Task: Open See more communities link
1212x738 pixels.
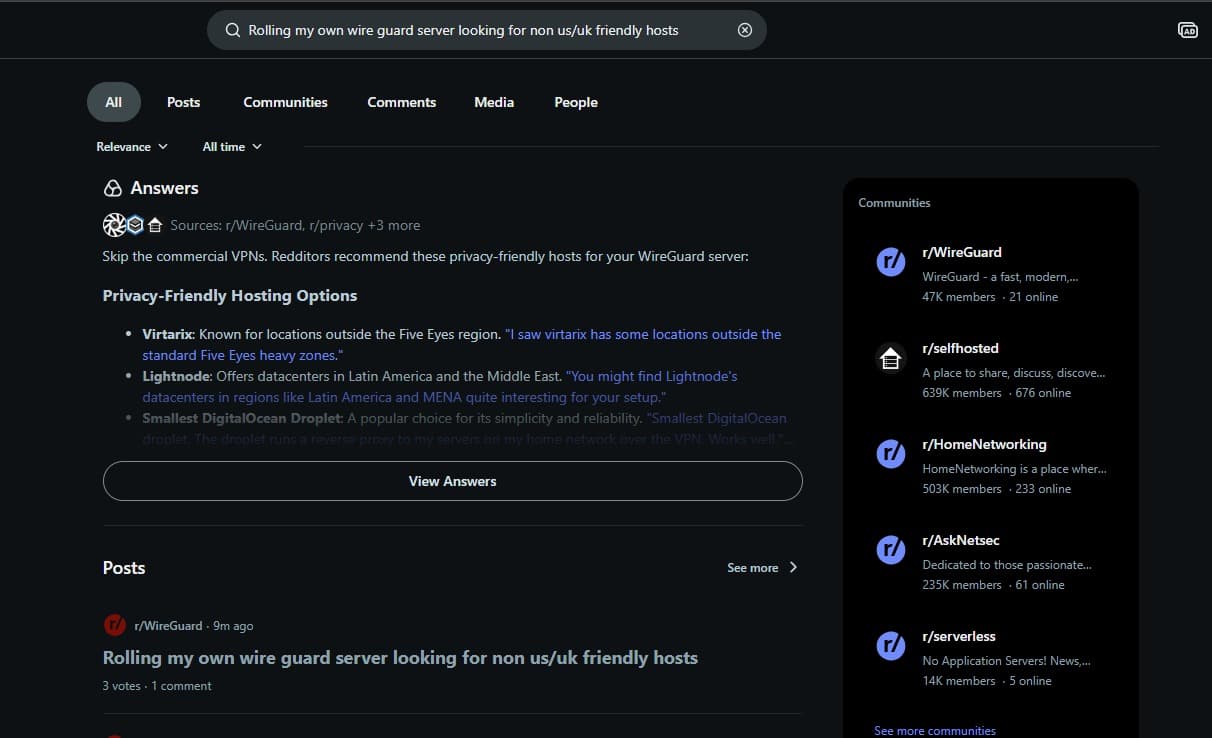Action: pos(935,731)
